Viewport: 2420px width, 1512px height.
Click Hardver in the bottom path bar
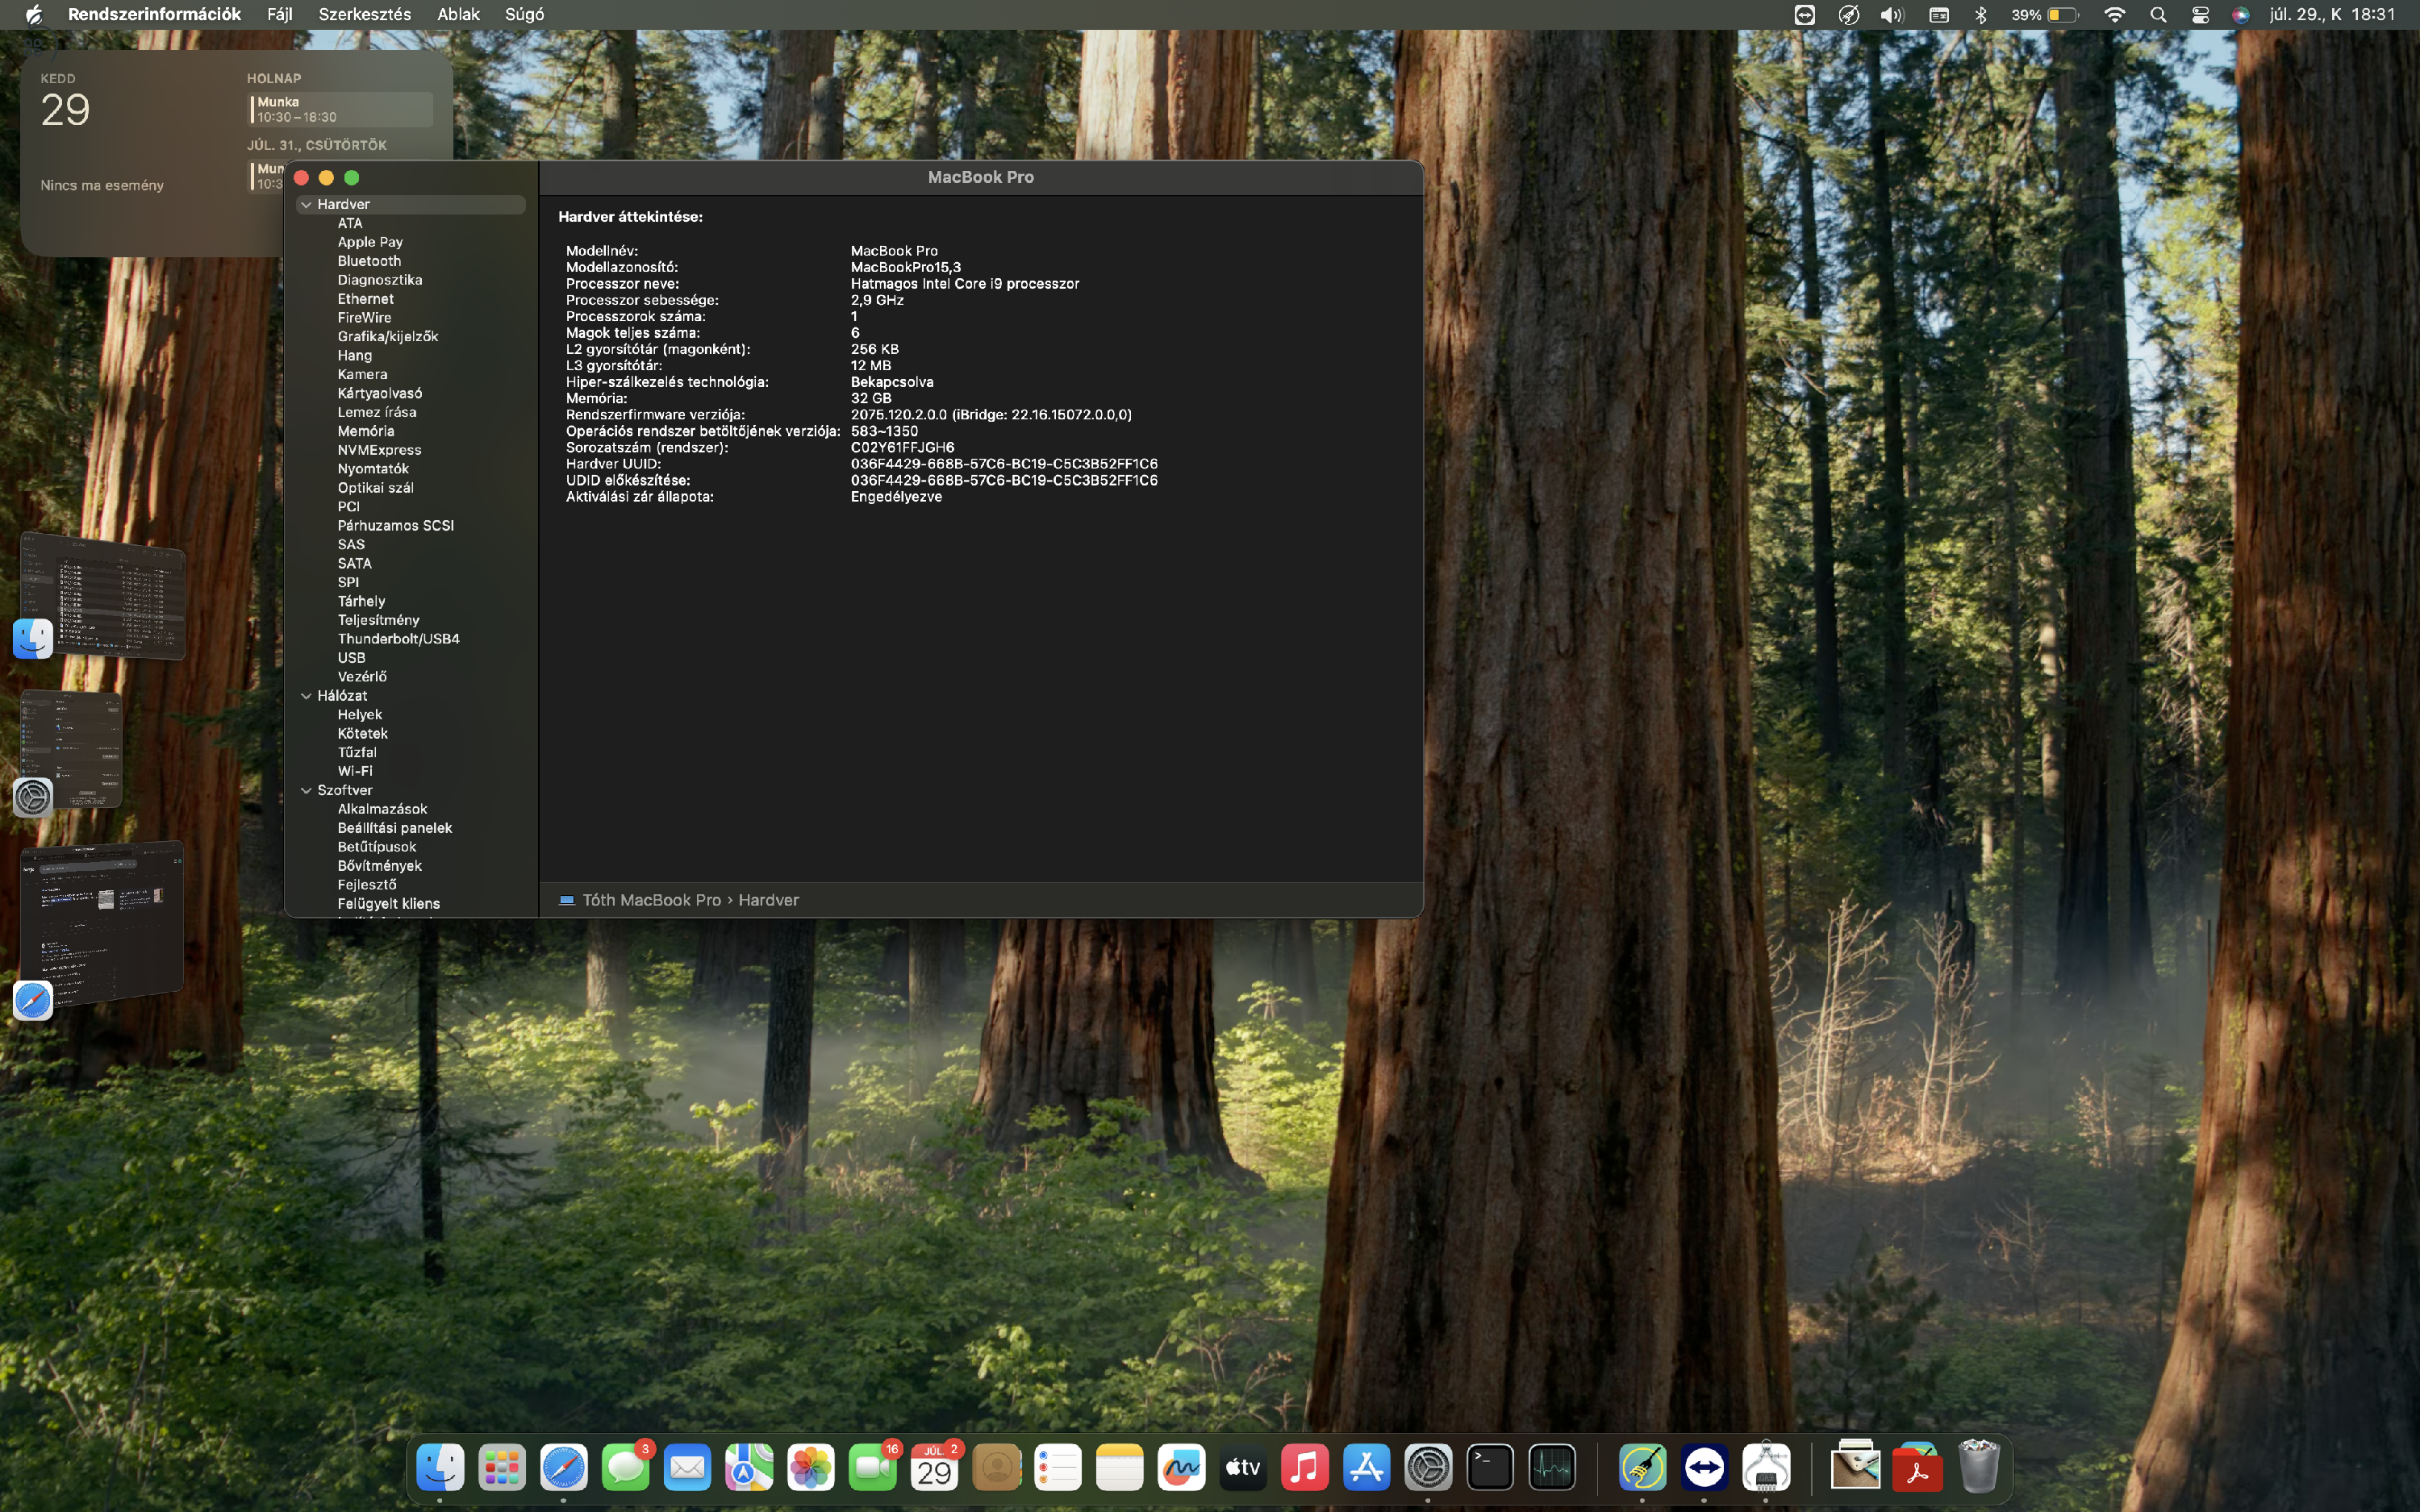click(x=768, y=900)
